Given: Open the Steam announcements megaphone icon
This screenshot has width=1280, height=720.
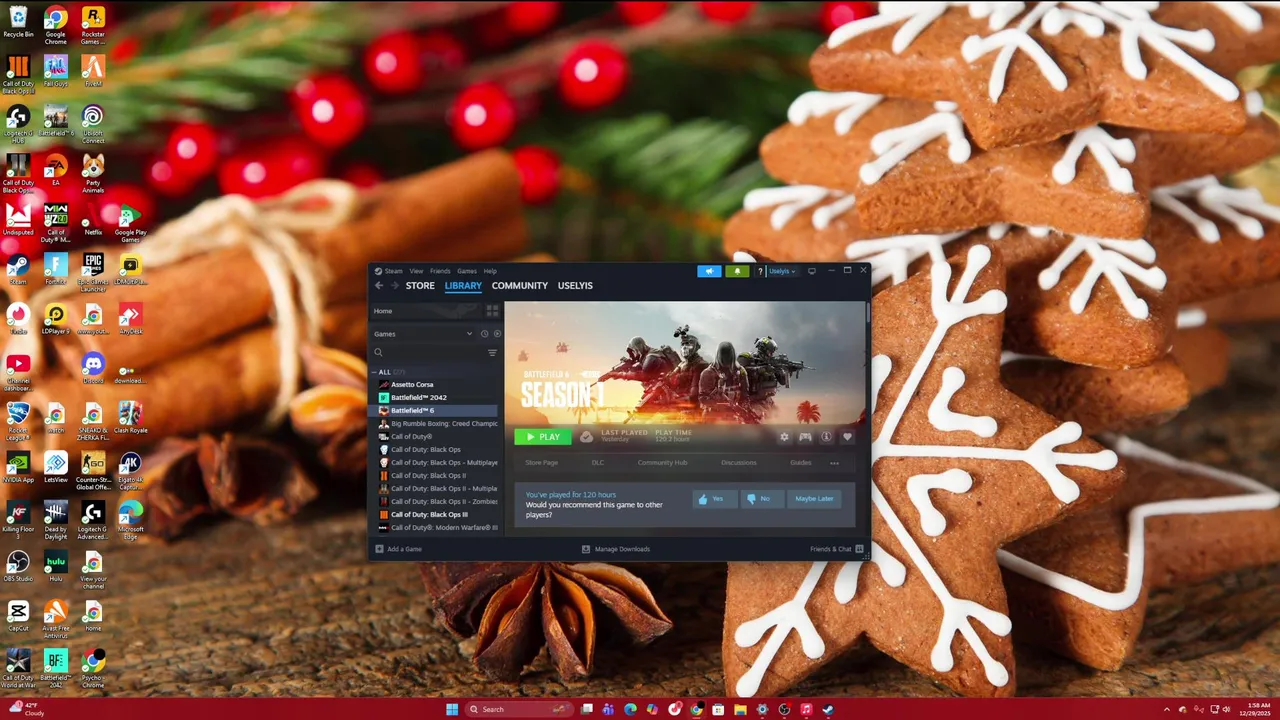Looking at the screenshot, I should pyautogui.click(x=709, y=271).
